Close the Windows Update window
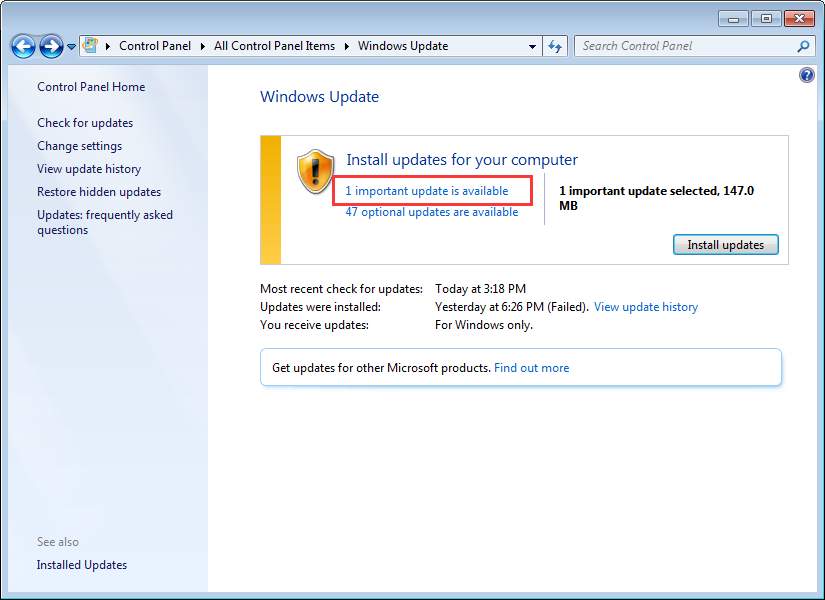The image size is (825, 600). [799, 19]
